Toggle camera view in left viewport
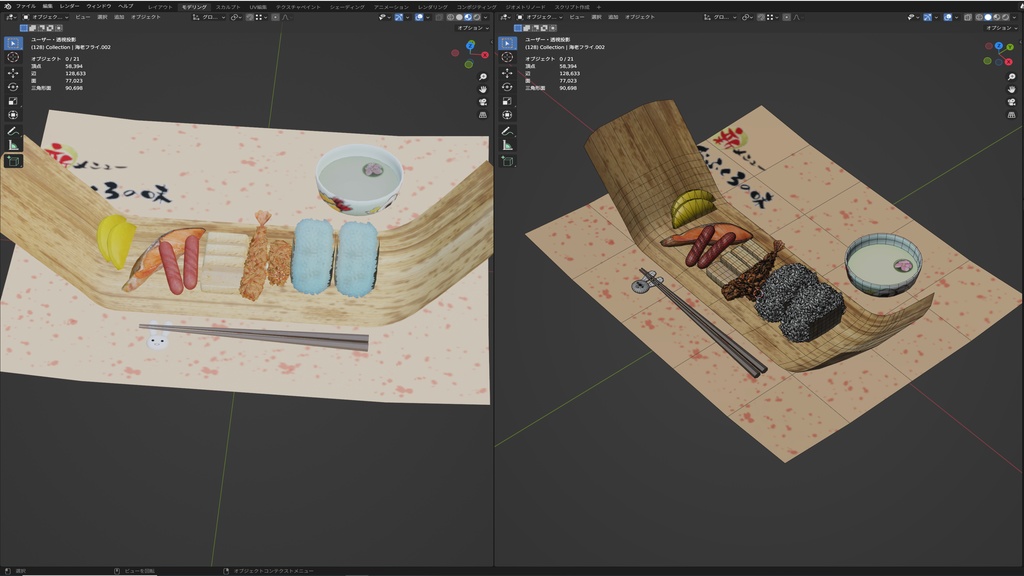 483,102
